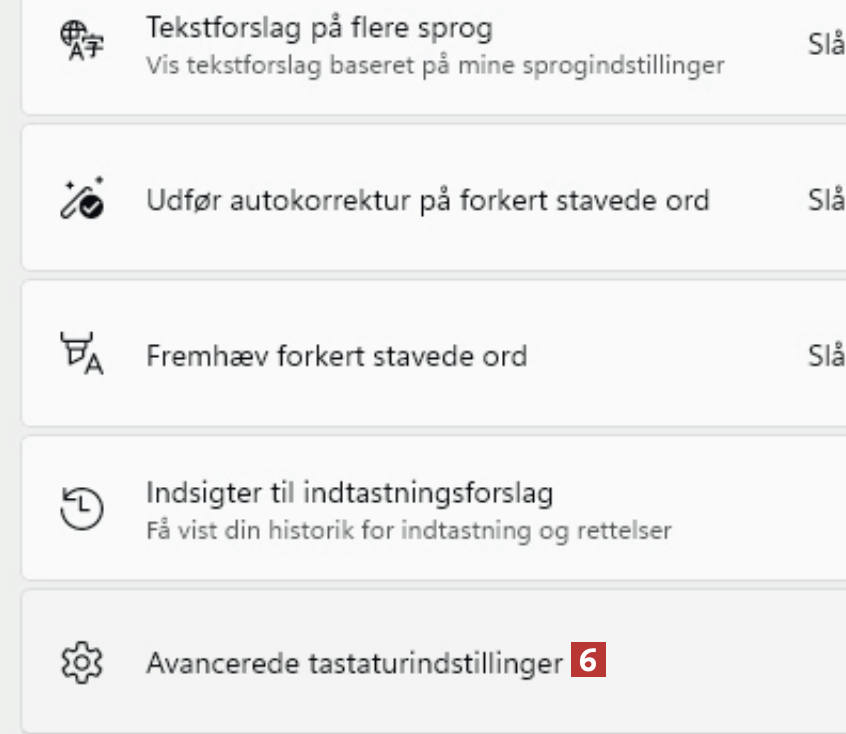Click 'Vis tekstforslag baseret på mine sprogindstillinger'

pos(434,66)
